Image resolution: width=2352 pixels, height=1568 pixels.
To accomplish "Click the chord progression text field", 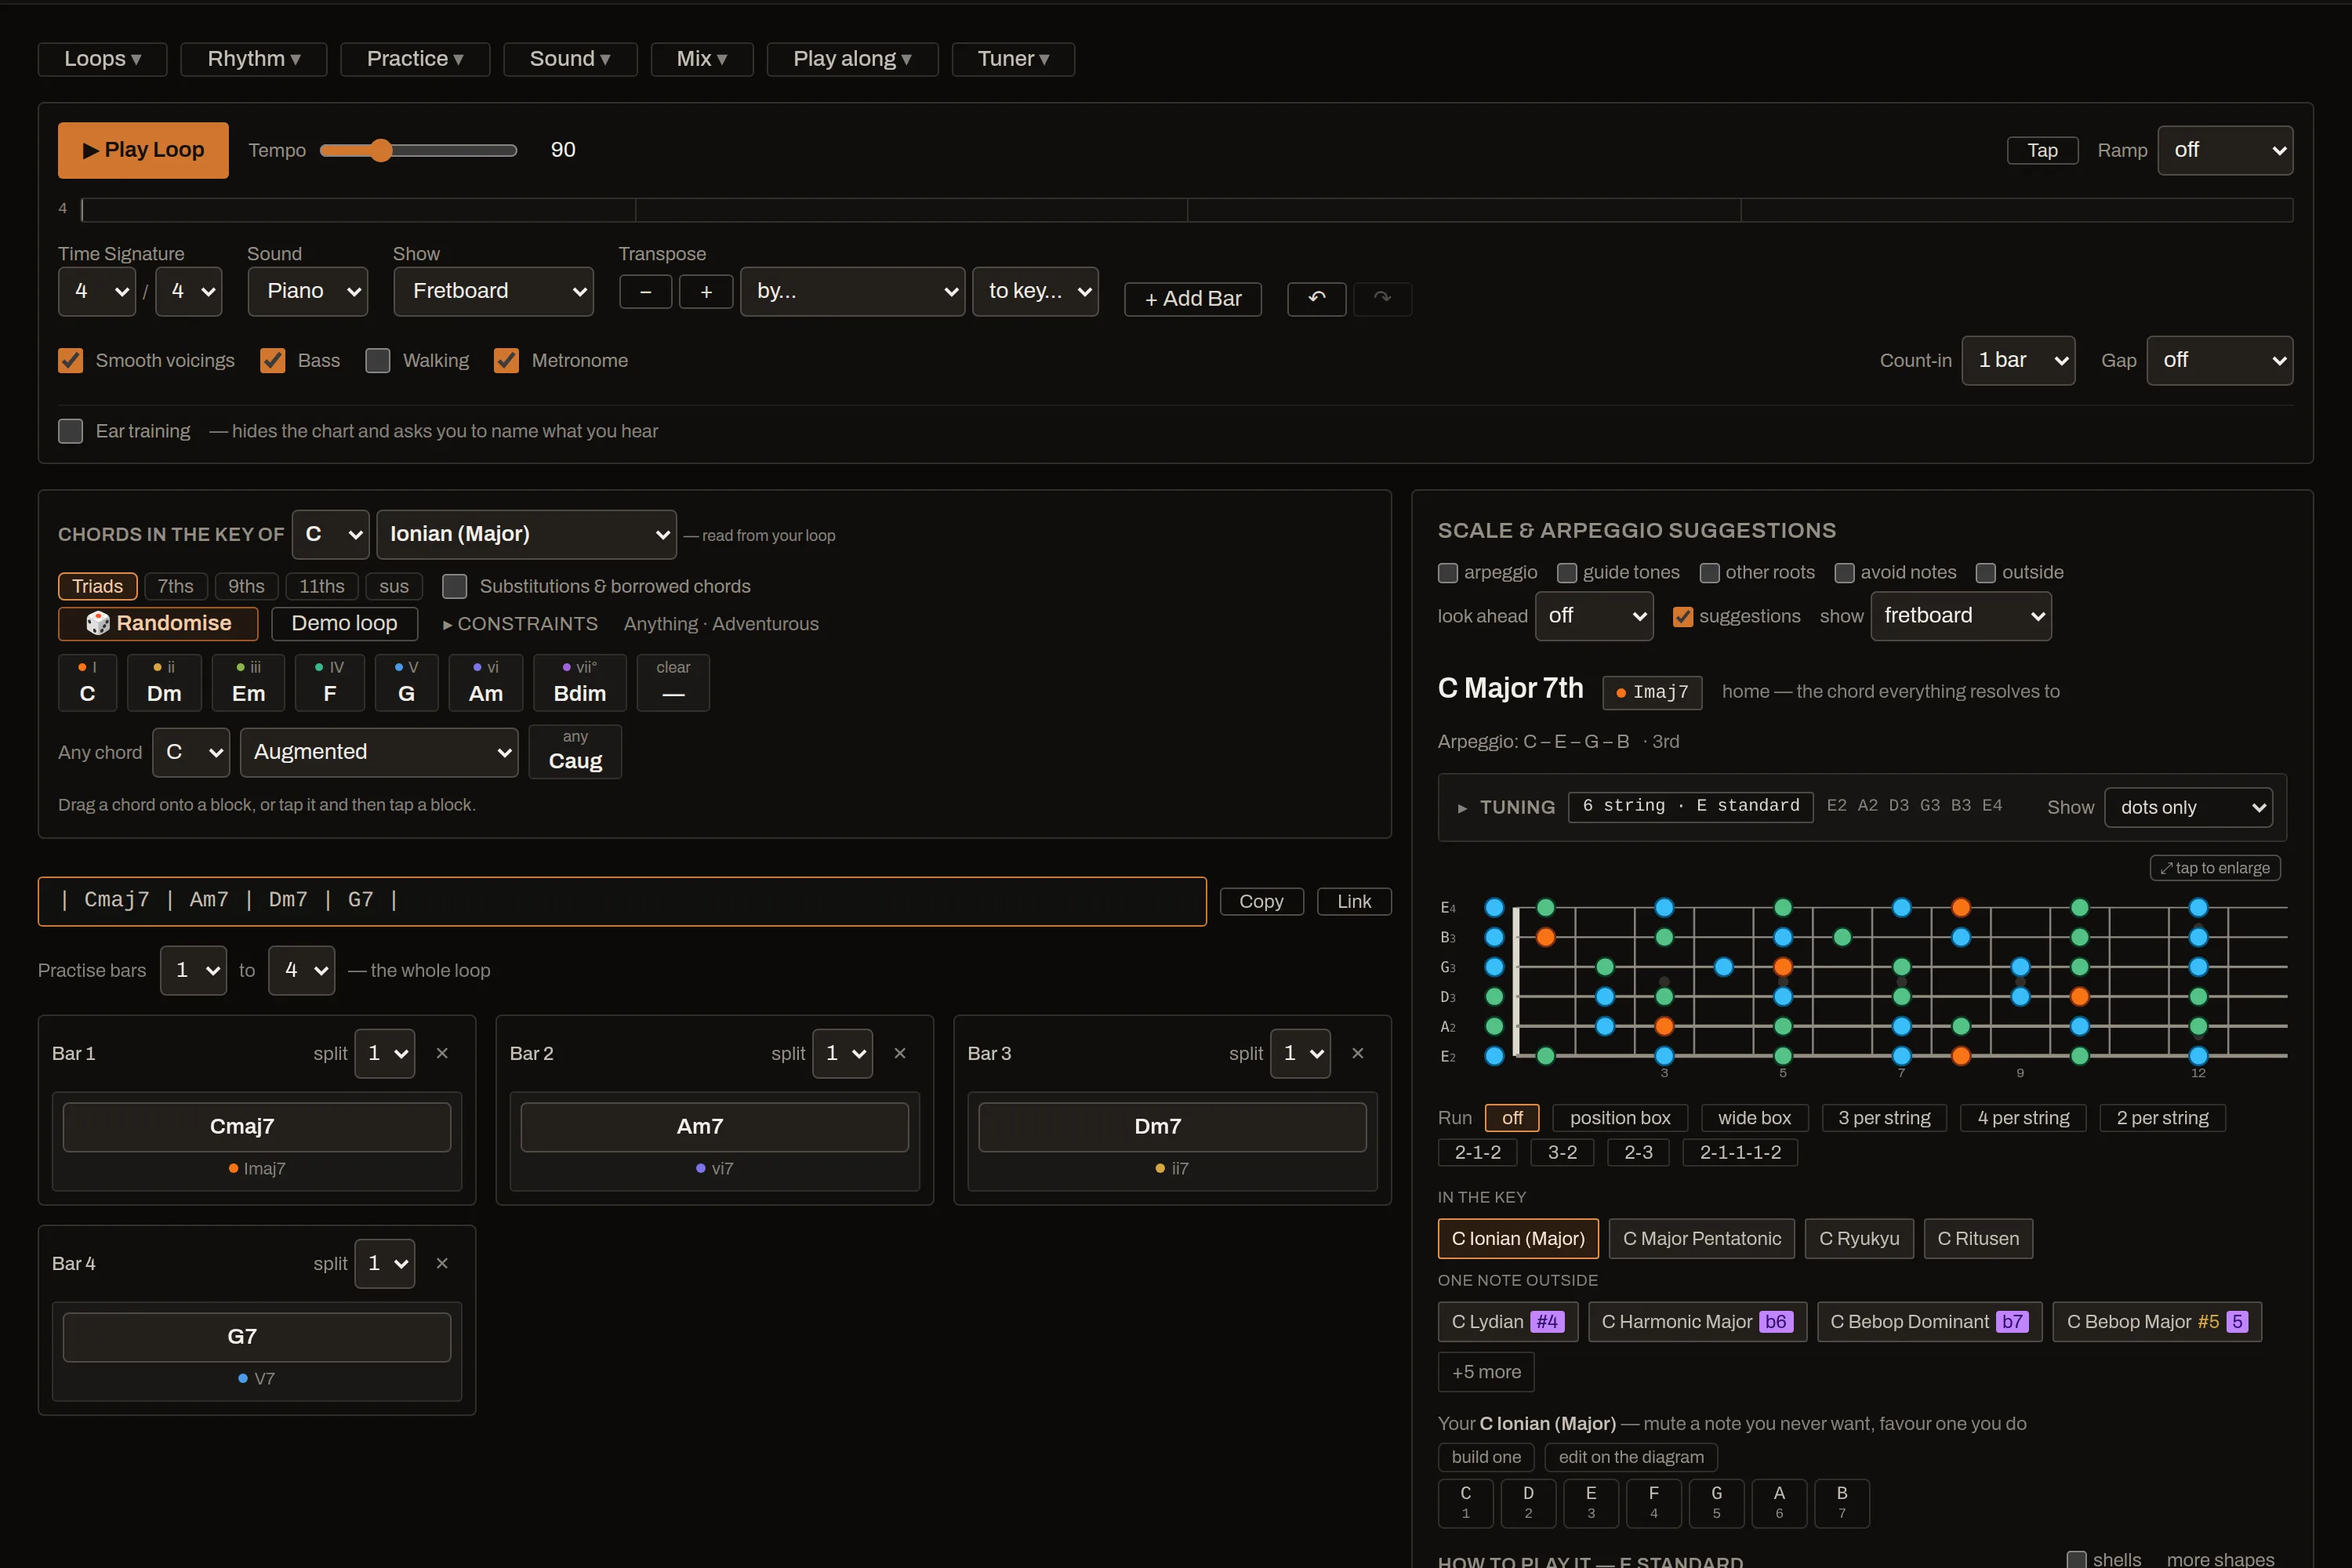I will pyautogui.click(x=622, y=901).
